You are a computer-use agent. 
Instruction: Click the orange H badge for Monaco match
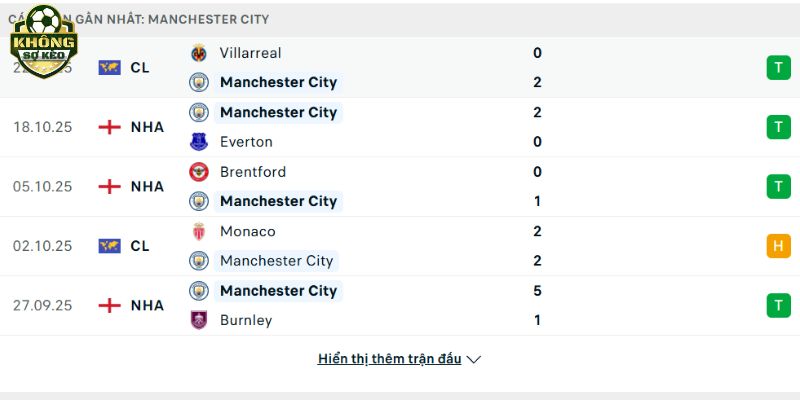click(778, 246)
